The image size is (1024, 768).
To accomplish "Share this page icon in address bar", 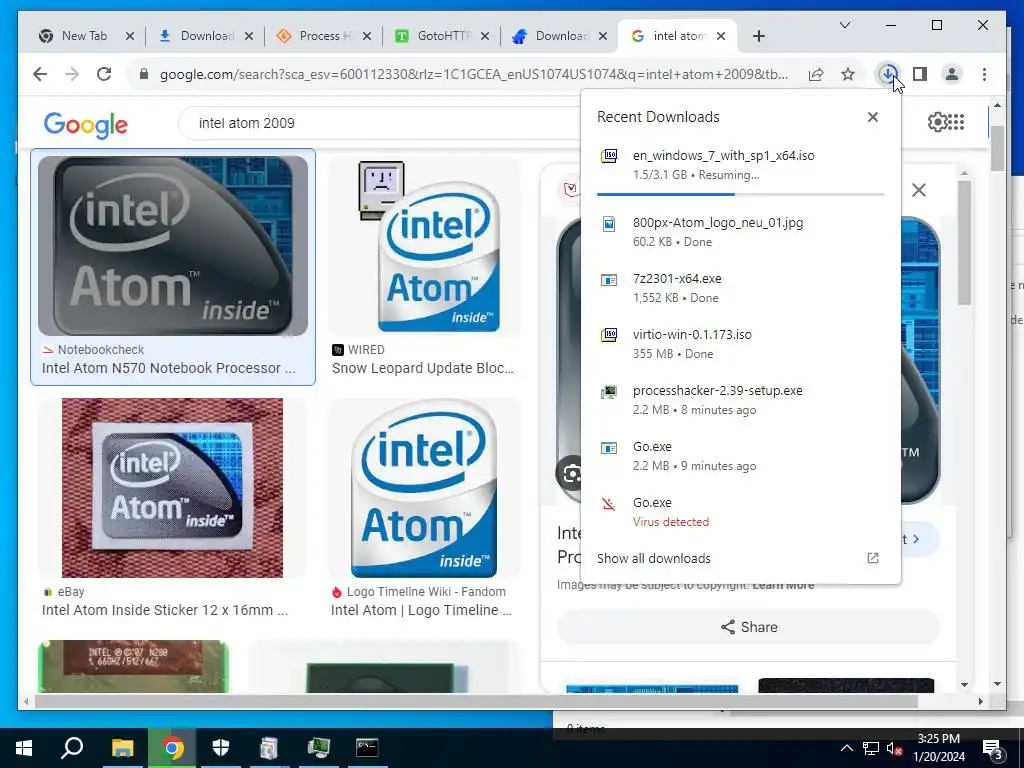I will pyautogui.click(x=816, y=74).
